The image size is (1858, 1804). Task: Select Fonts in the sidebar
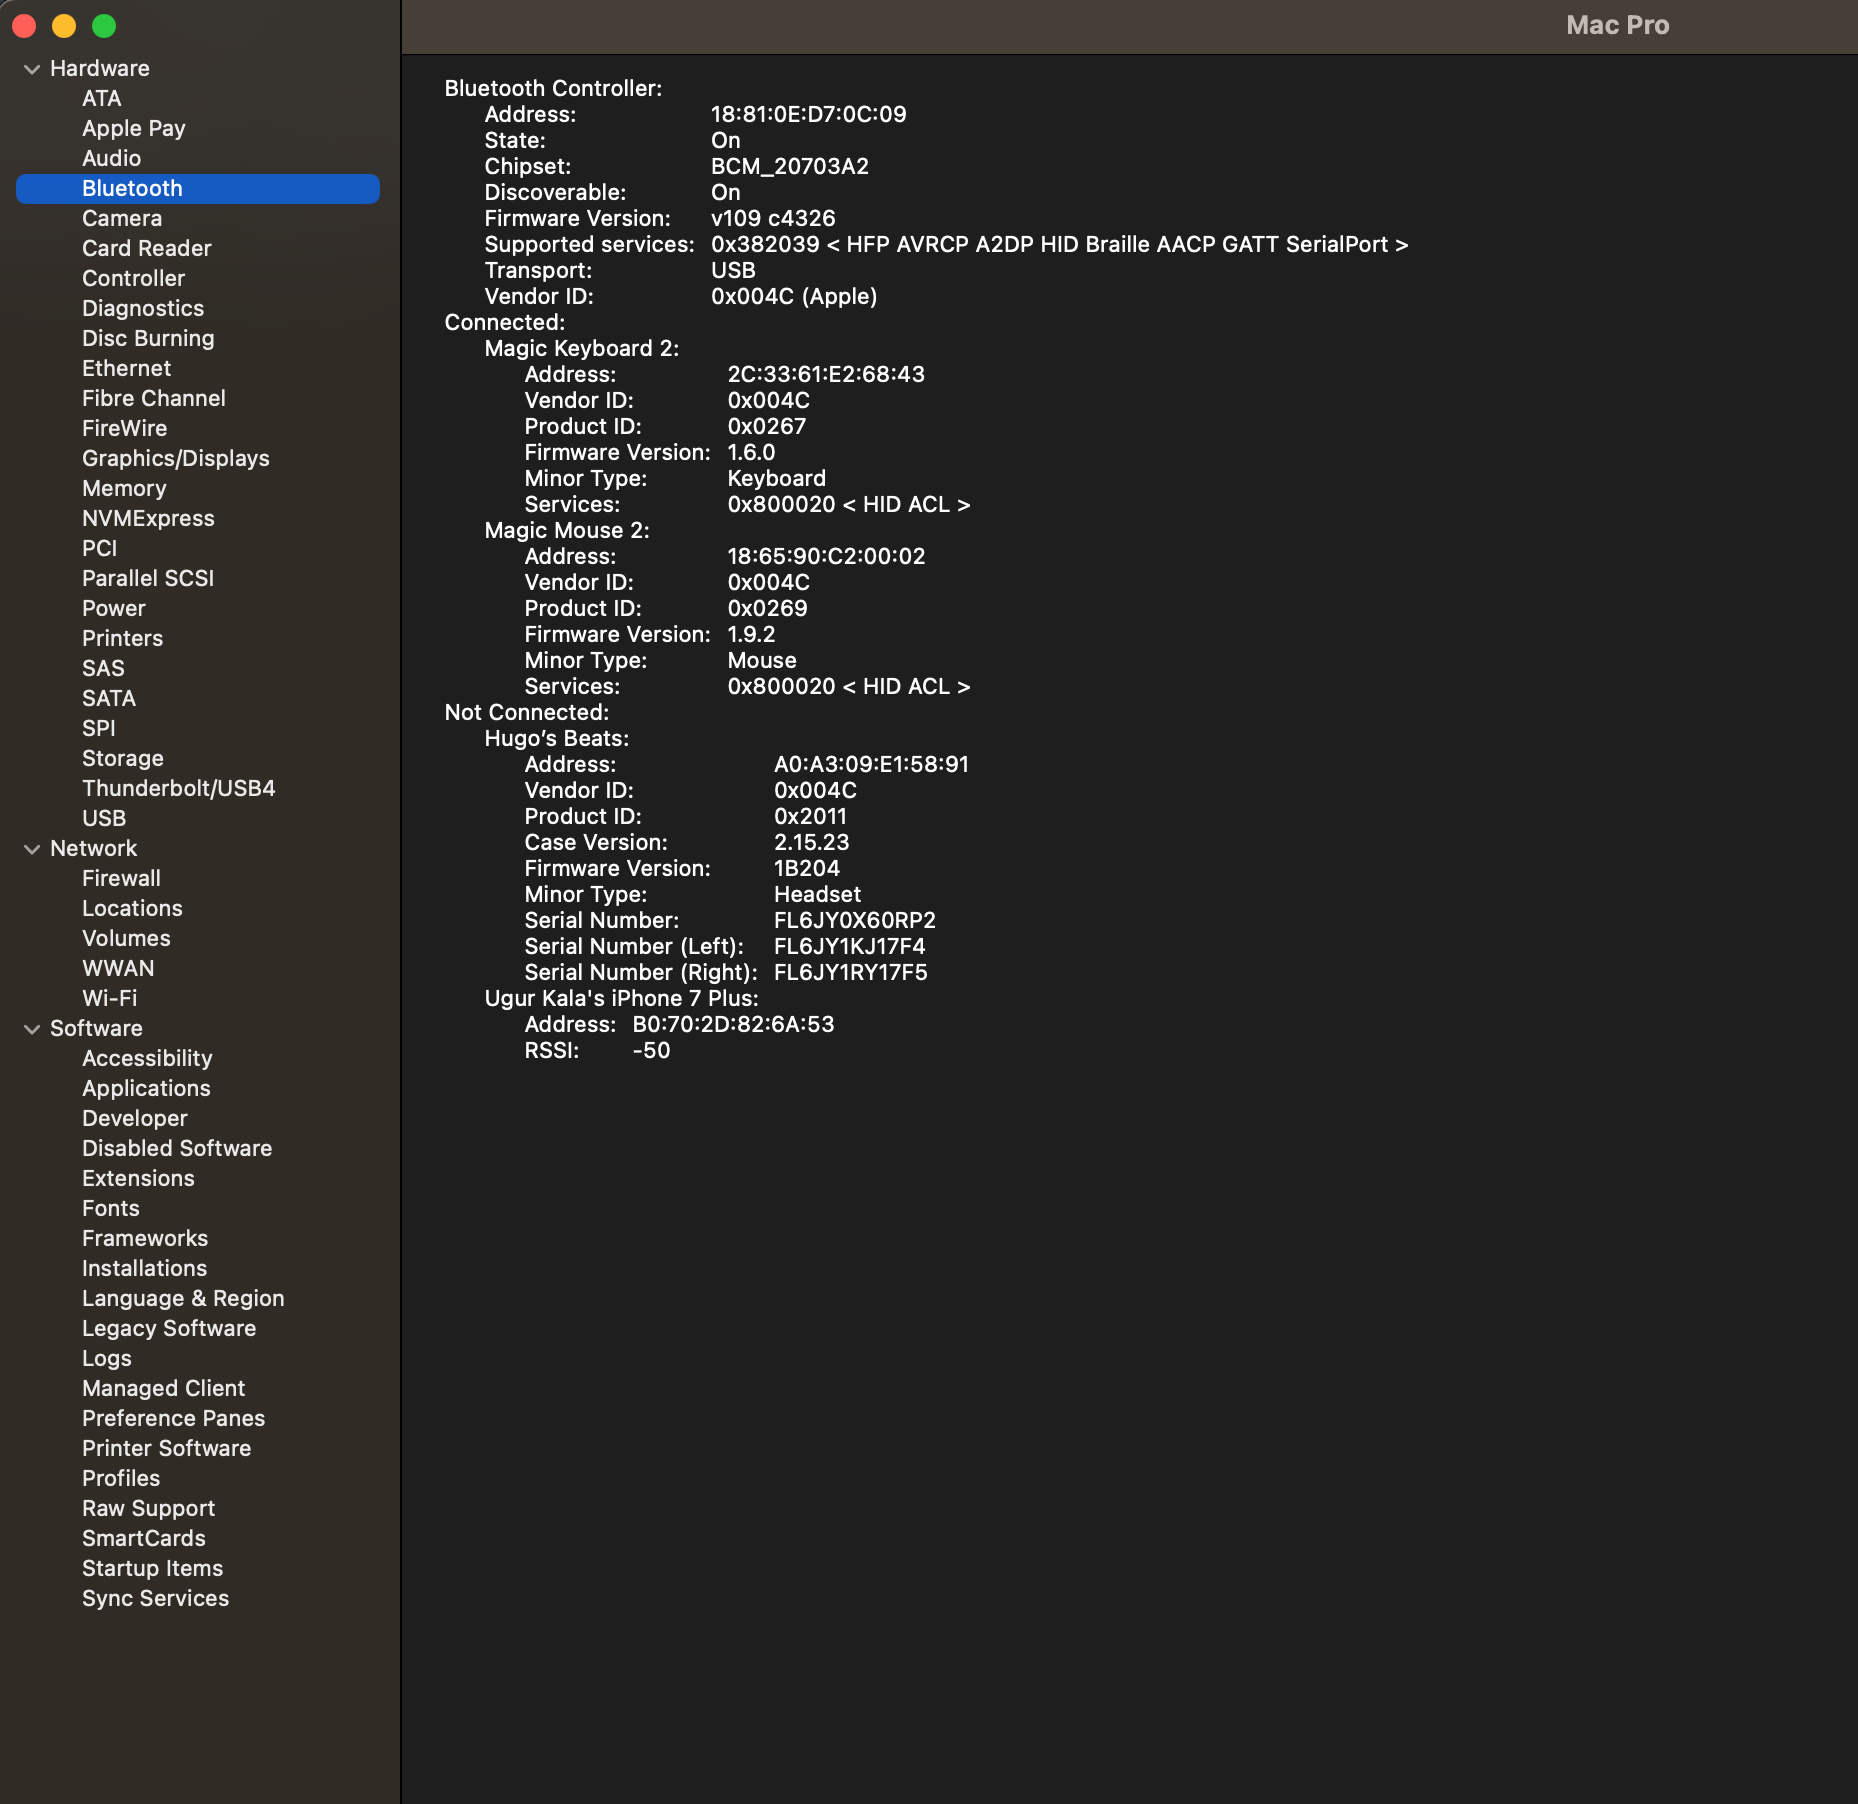[111, 1208]
